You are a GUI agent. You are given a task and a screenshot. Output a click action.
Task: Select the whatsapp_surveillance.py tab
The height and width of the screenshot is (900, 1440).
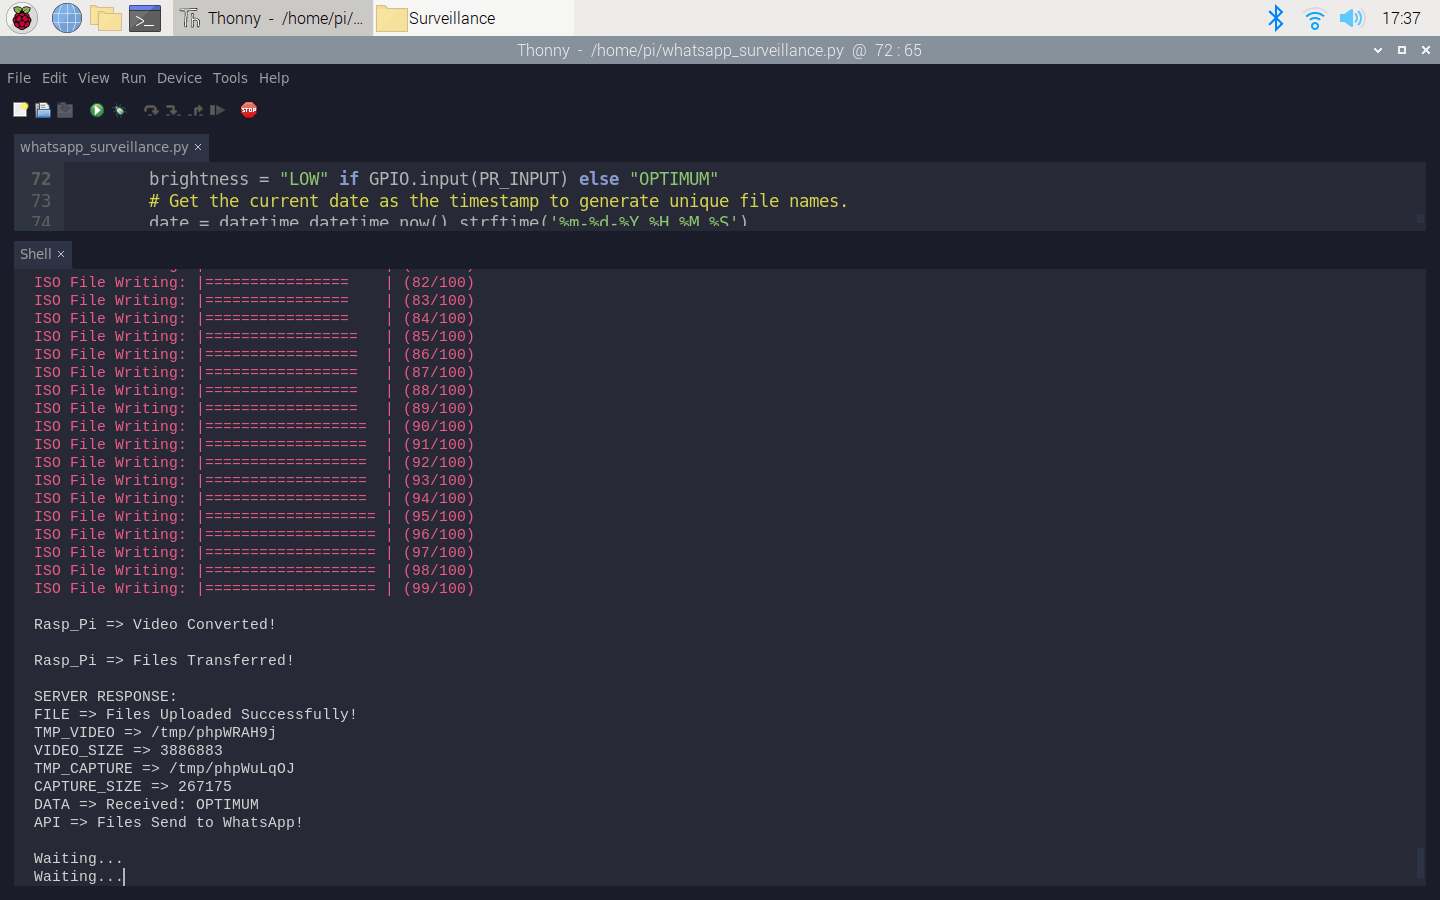click(x=104, y=147)
